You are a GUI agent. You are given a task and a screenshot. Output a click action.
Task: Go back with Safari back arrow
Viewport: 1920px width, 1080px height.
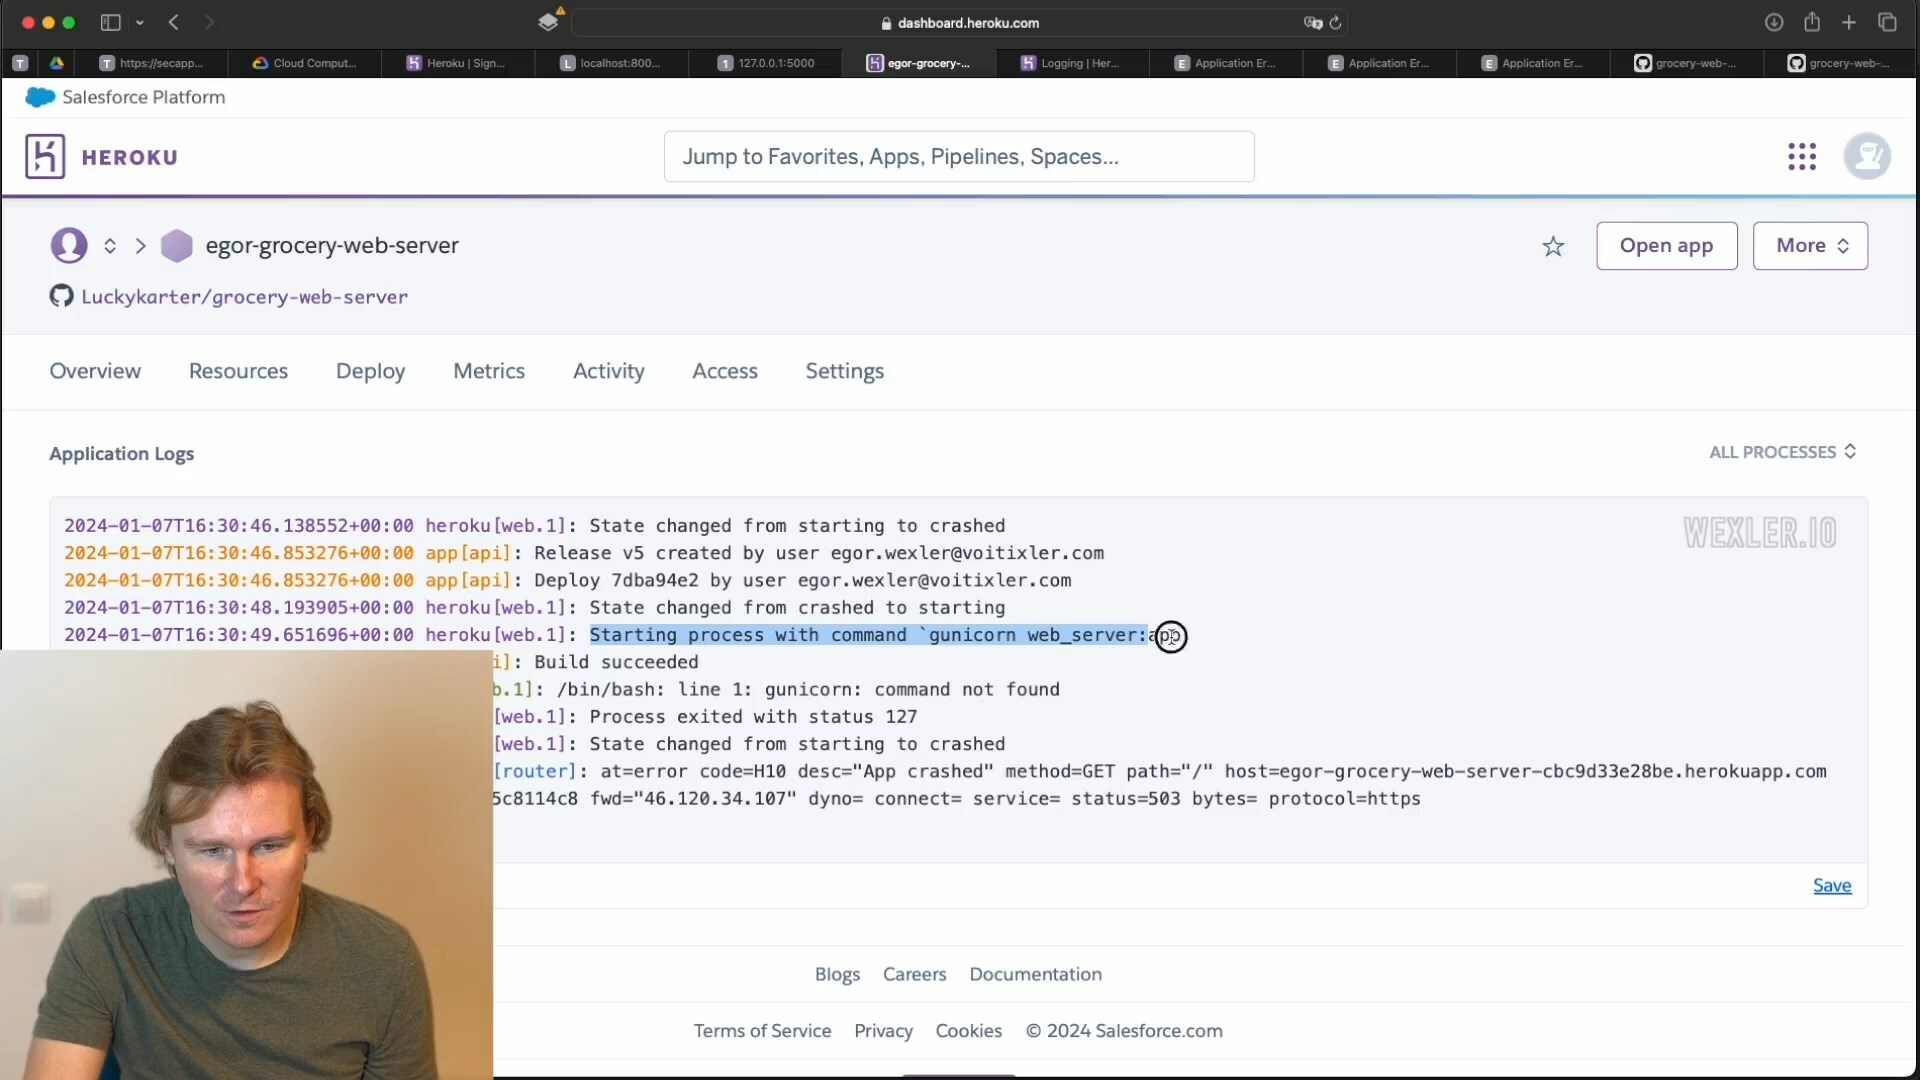[174, 22]
